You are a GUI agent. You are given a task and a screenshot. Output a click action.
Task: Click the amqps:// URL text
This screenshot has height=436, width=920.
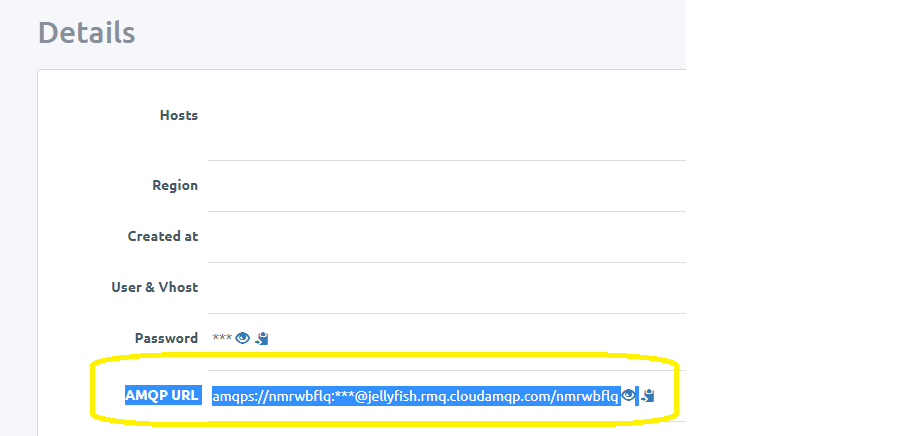click(x=416, y=396)
